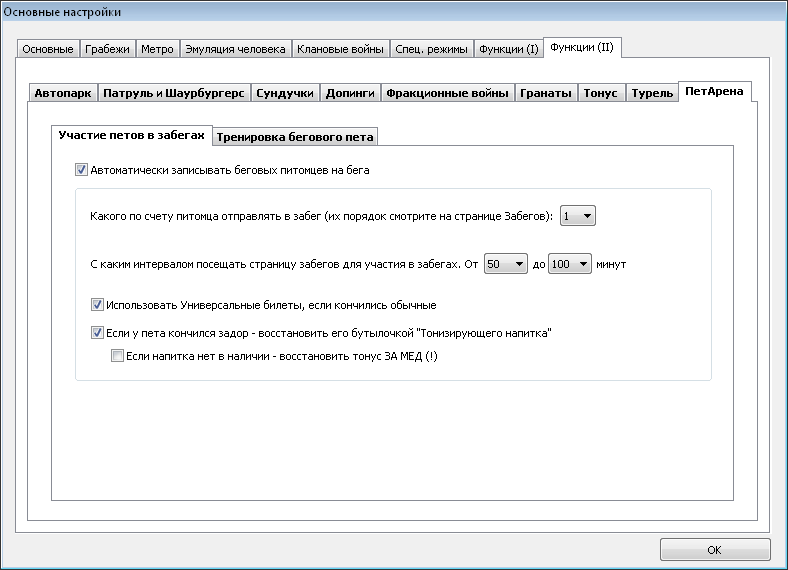Select Участие петов в забегах tab

pyautogui.click(x=132, y=135)
